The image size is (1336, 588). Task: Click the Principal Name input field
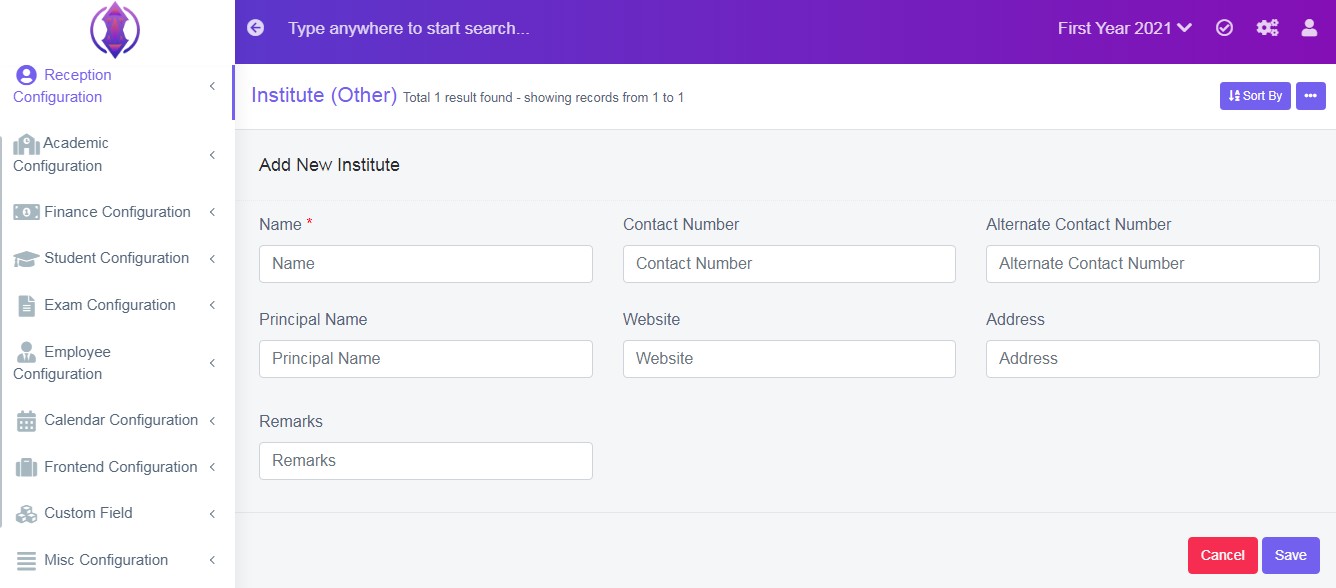click(426, 359)
